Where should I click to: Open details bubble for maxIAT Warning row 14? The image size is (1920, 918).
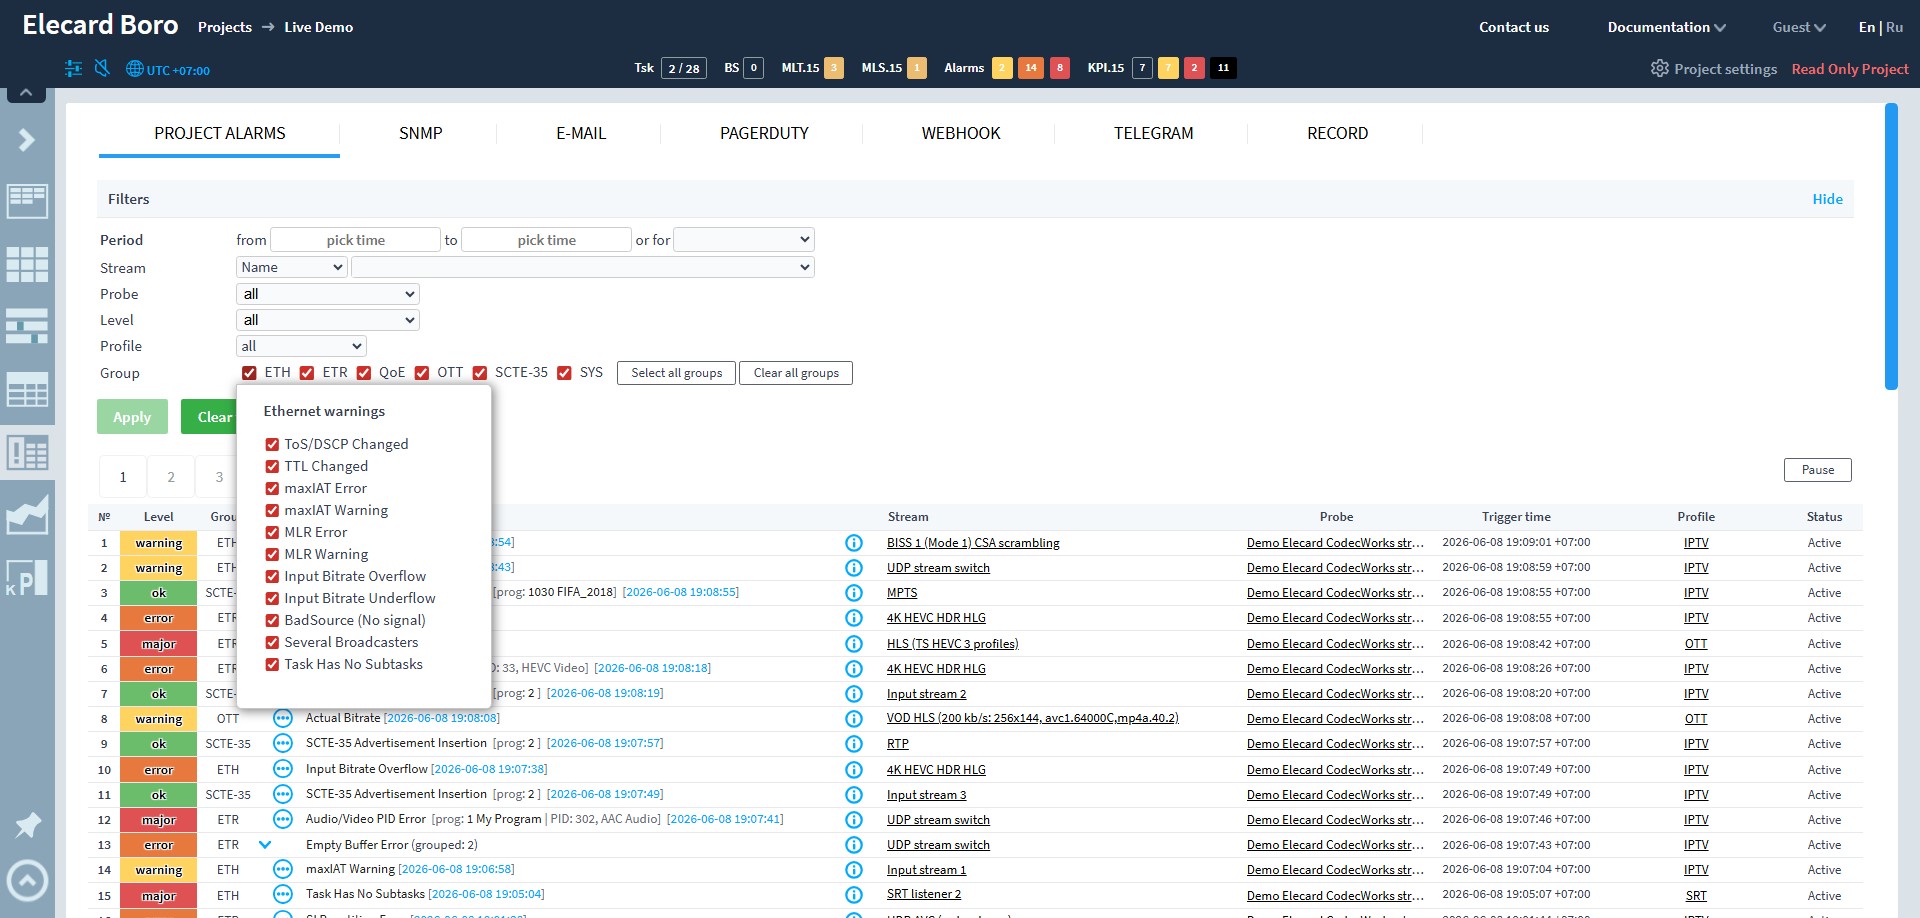(x=283, y=869)
